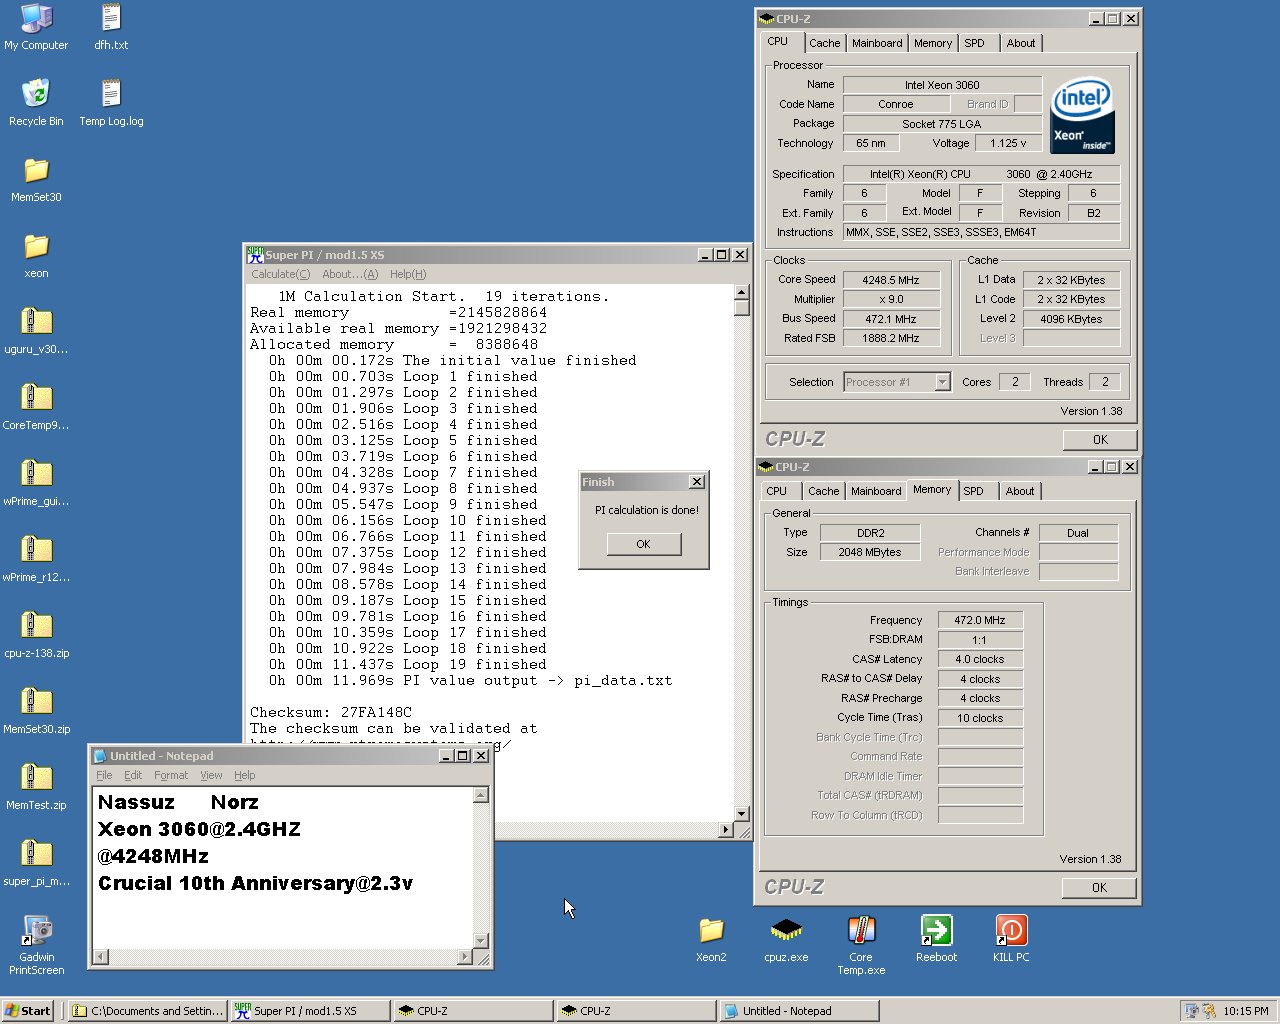Open the About menu in Super PI

click(x=350, y=274)
